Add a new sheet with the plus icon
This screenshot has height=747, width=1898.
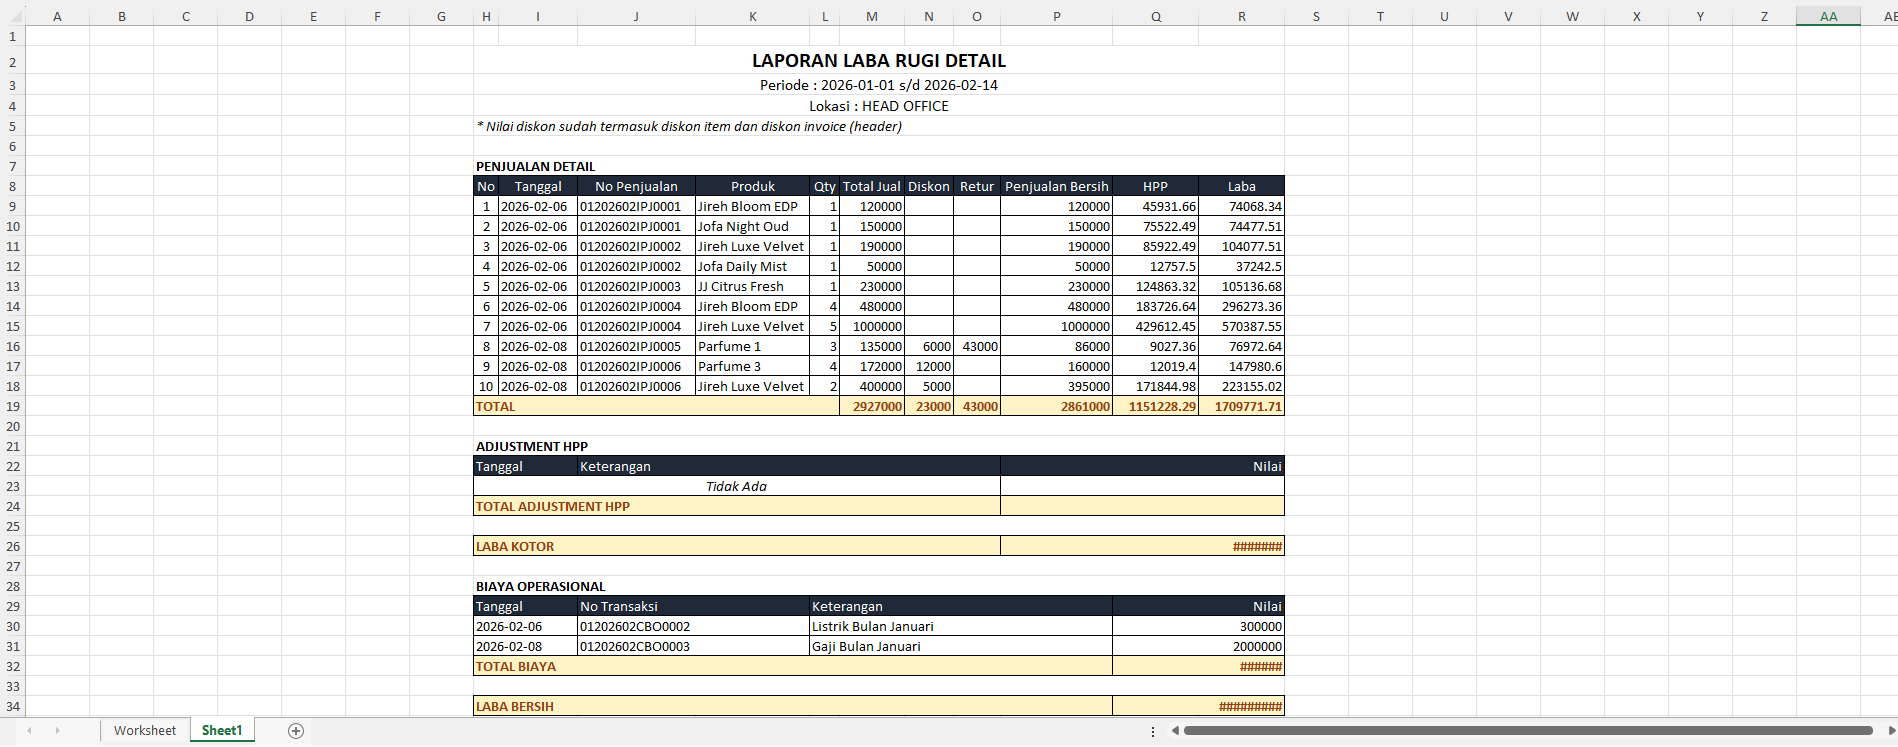(296, 731)
